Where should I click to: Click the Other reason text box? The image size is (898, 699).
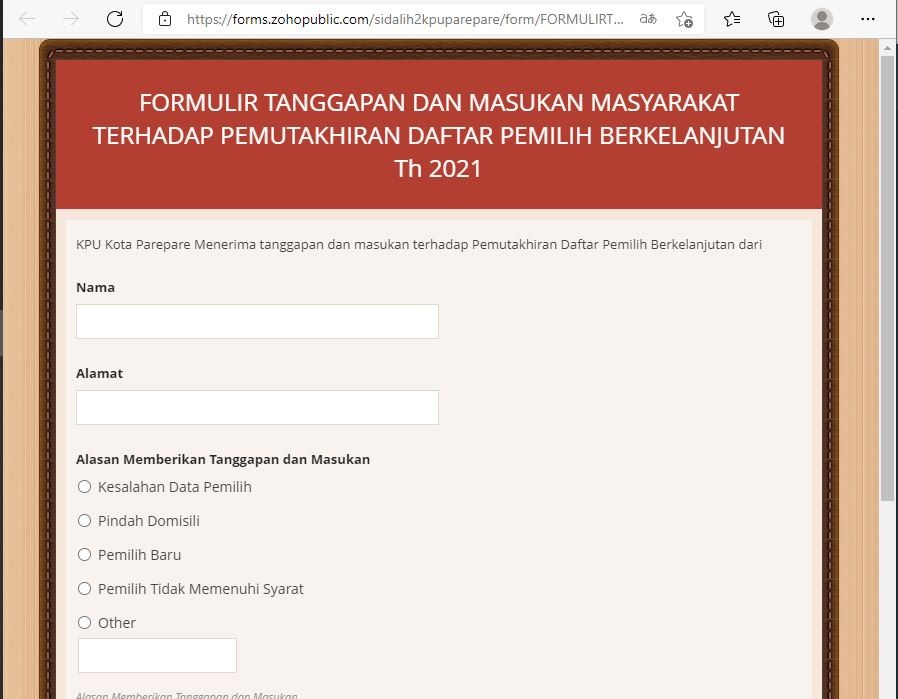click(x=157, y=656)
